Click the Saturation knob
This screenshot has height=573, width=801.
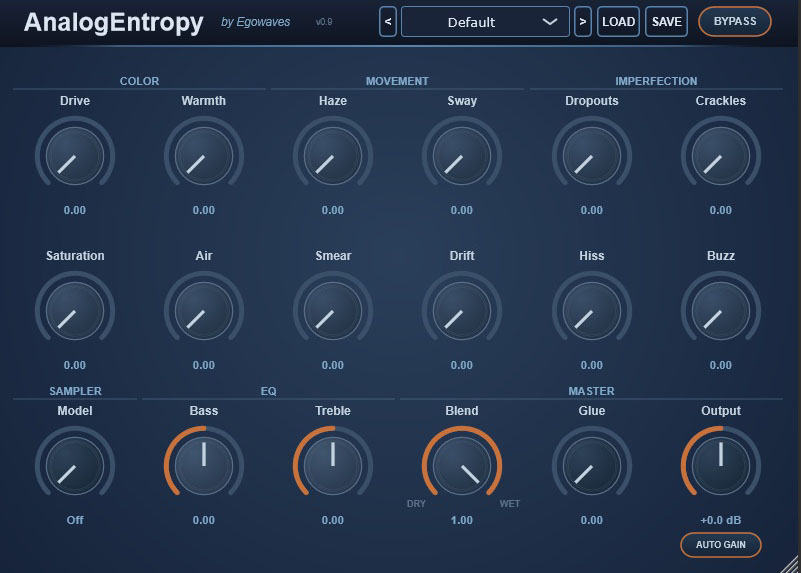[75, 311]
